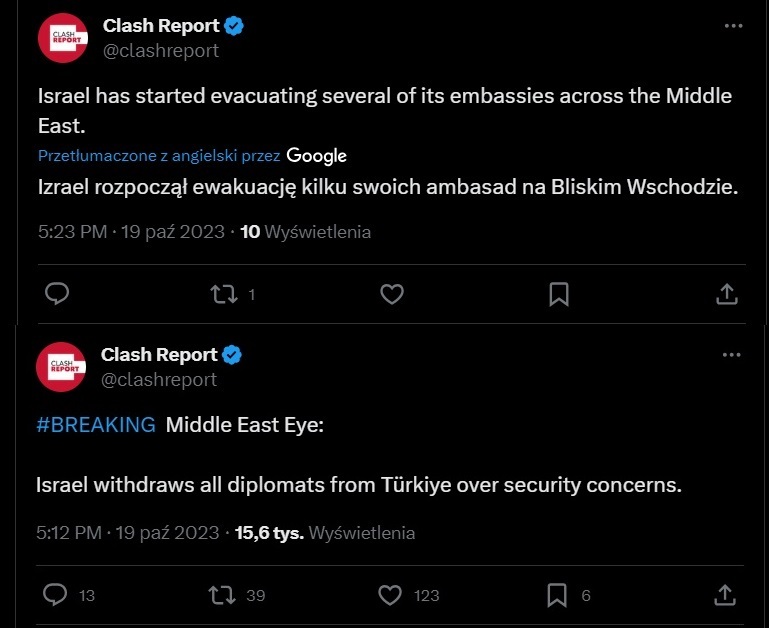Open more options for the second tweet
Screen dimensions: 769x628
pos(732,355)
